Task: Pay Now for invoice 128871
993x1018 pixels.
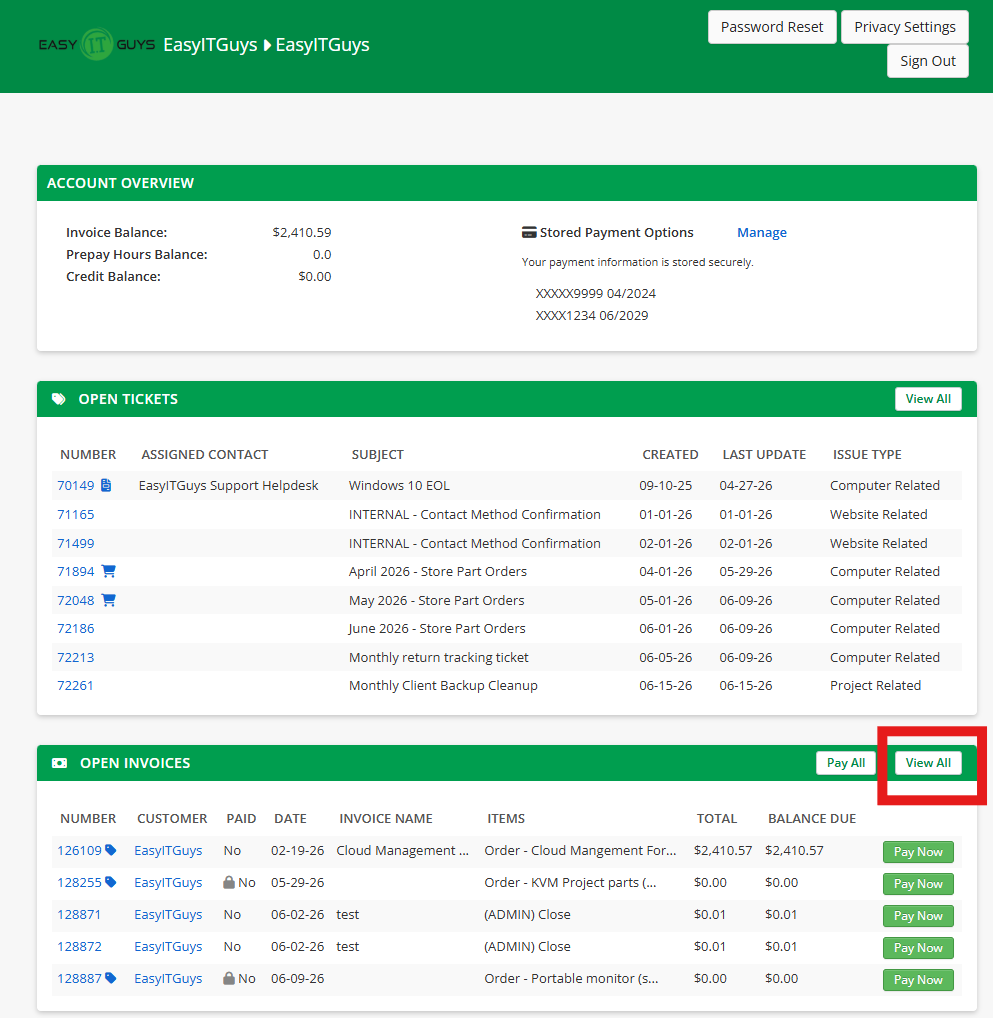Action: [x=918, y=916]
